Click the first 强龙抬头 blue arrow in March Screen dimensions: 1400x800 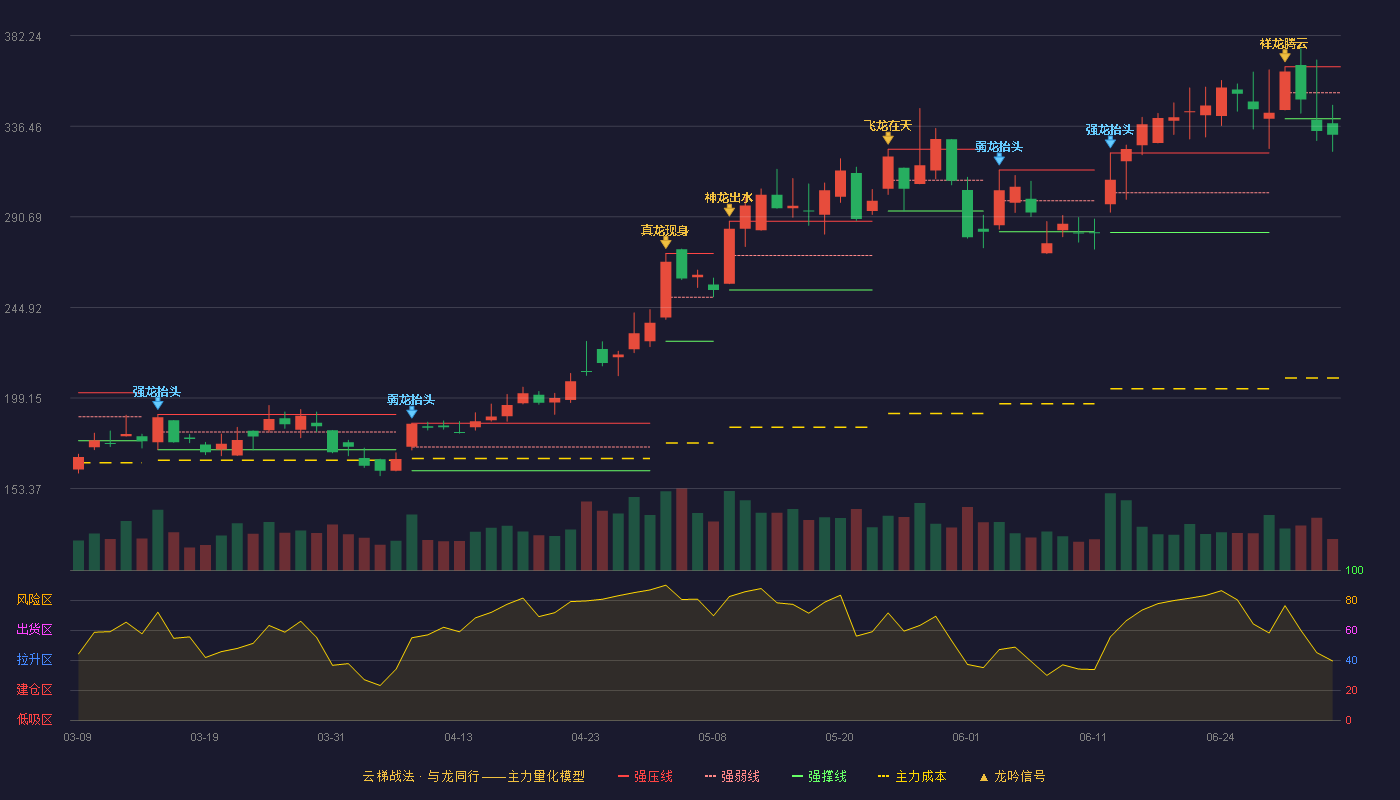click(157, 404)
